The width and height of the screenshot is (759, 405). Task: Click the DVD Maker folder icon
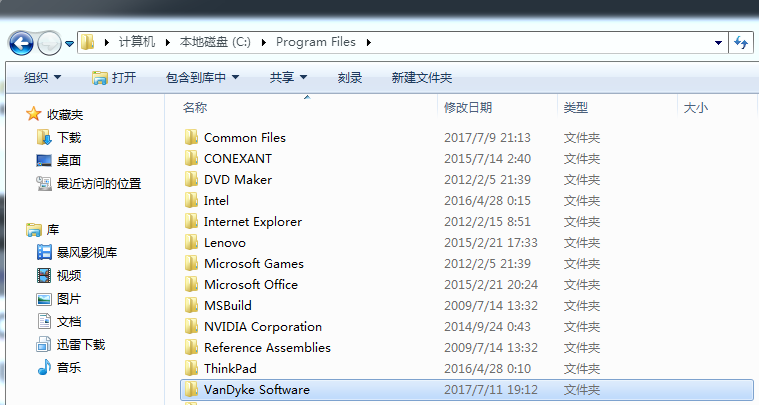(191, 180)
